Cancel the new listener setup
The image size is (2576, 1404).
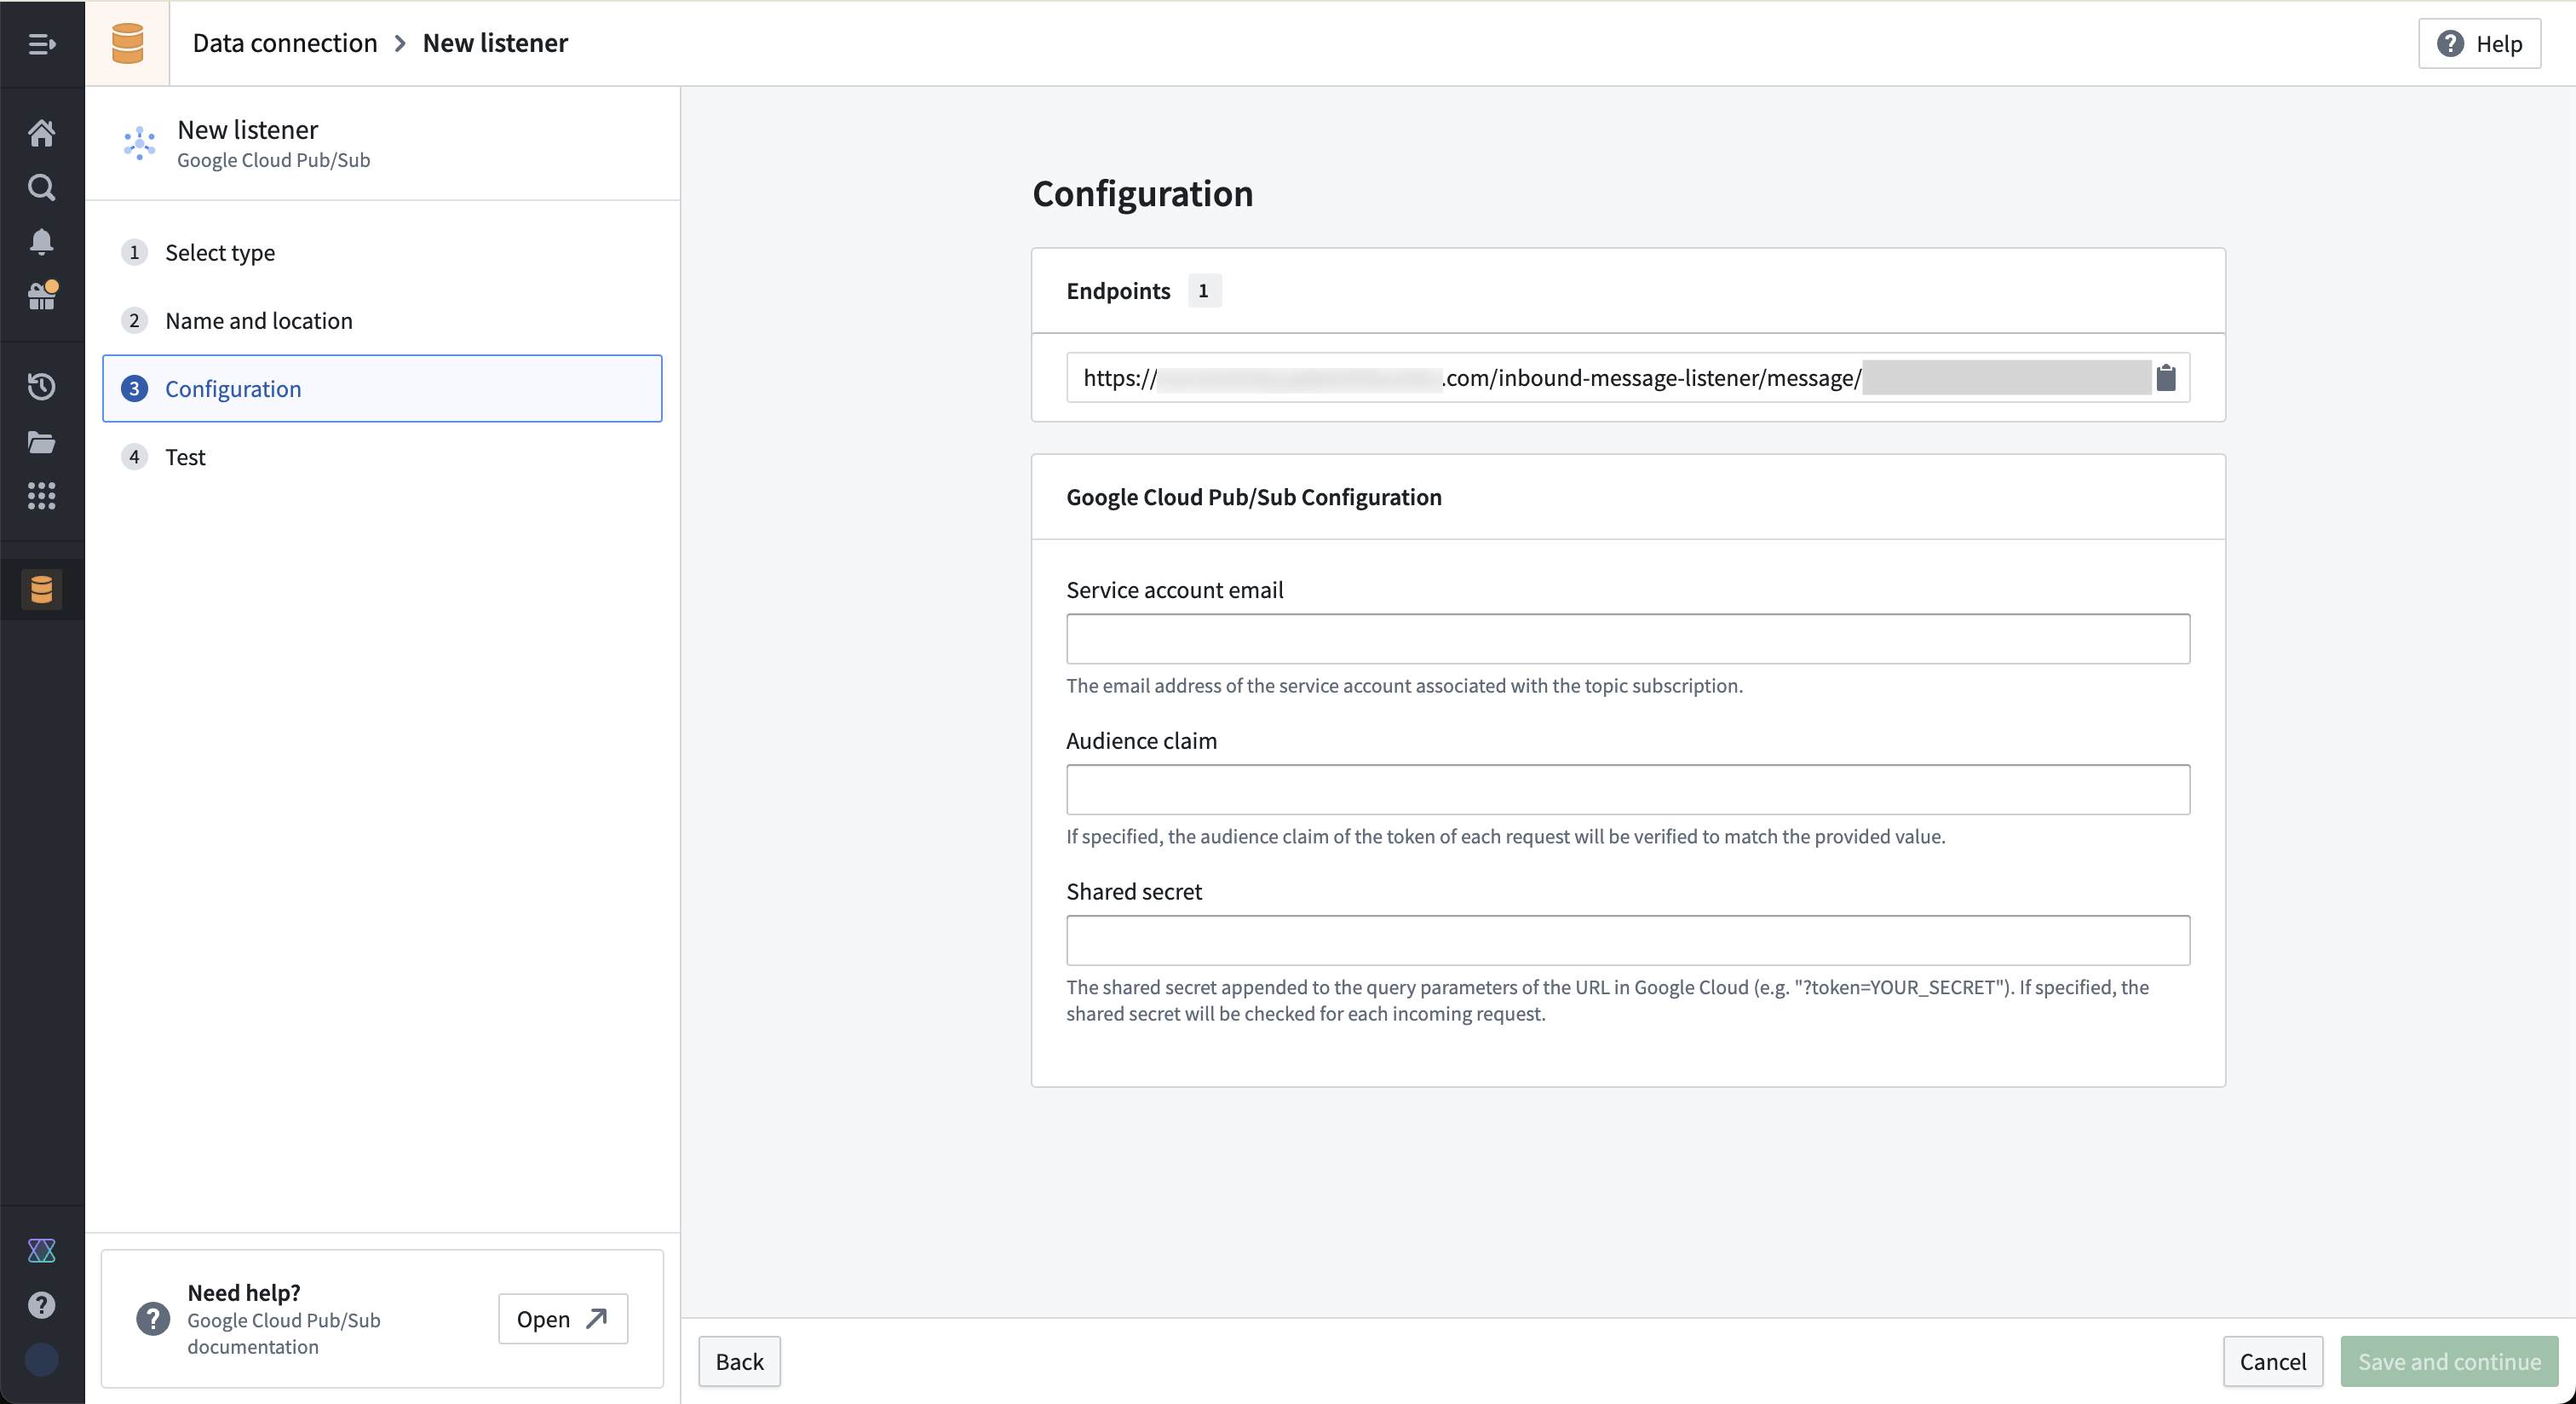2272,1361
